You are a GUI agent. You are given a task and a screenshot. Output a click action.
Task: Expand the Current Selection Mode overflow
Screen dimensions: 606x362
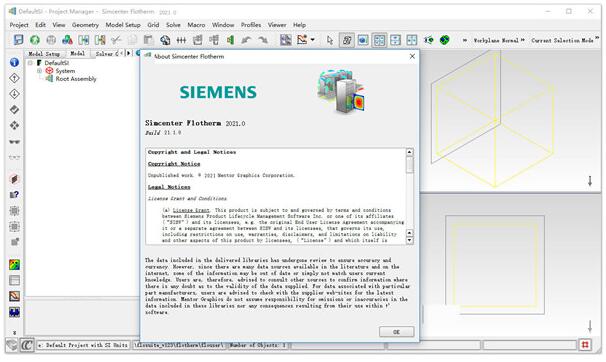[x=597, y=38]
